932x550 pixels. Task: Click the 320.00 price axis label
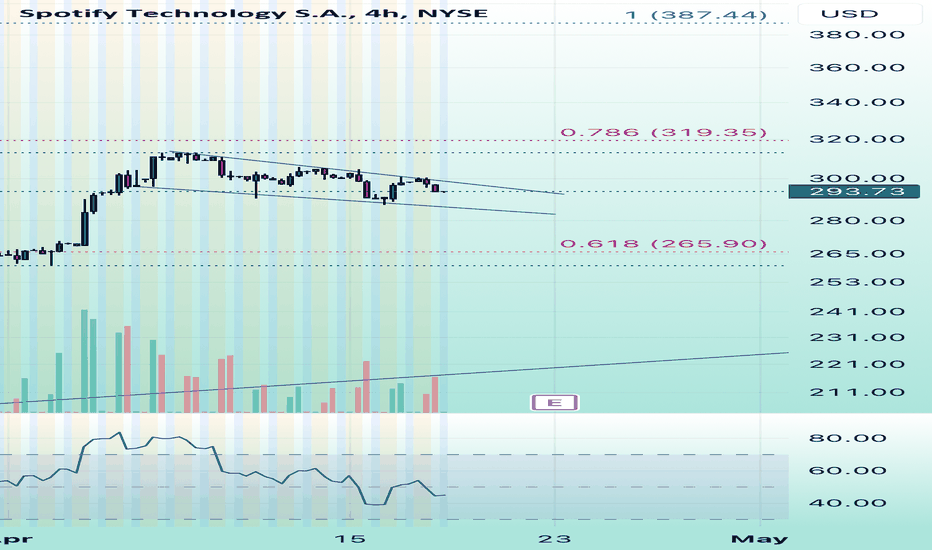[857, 139]
